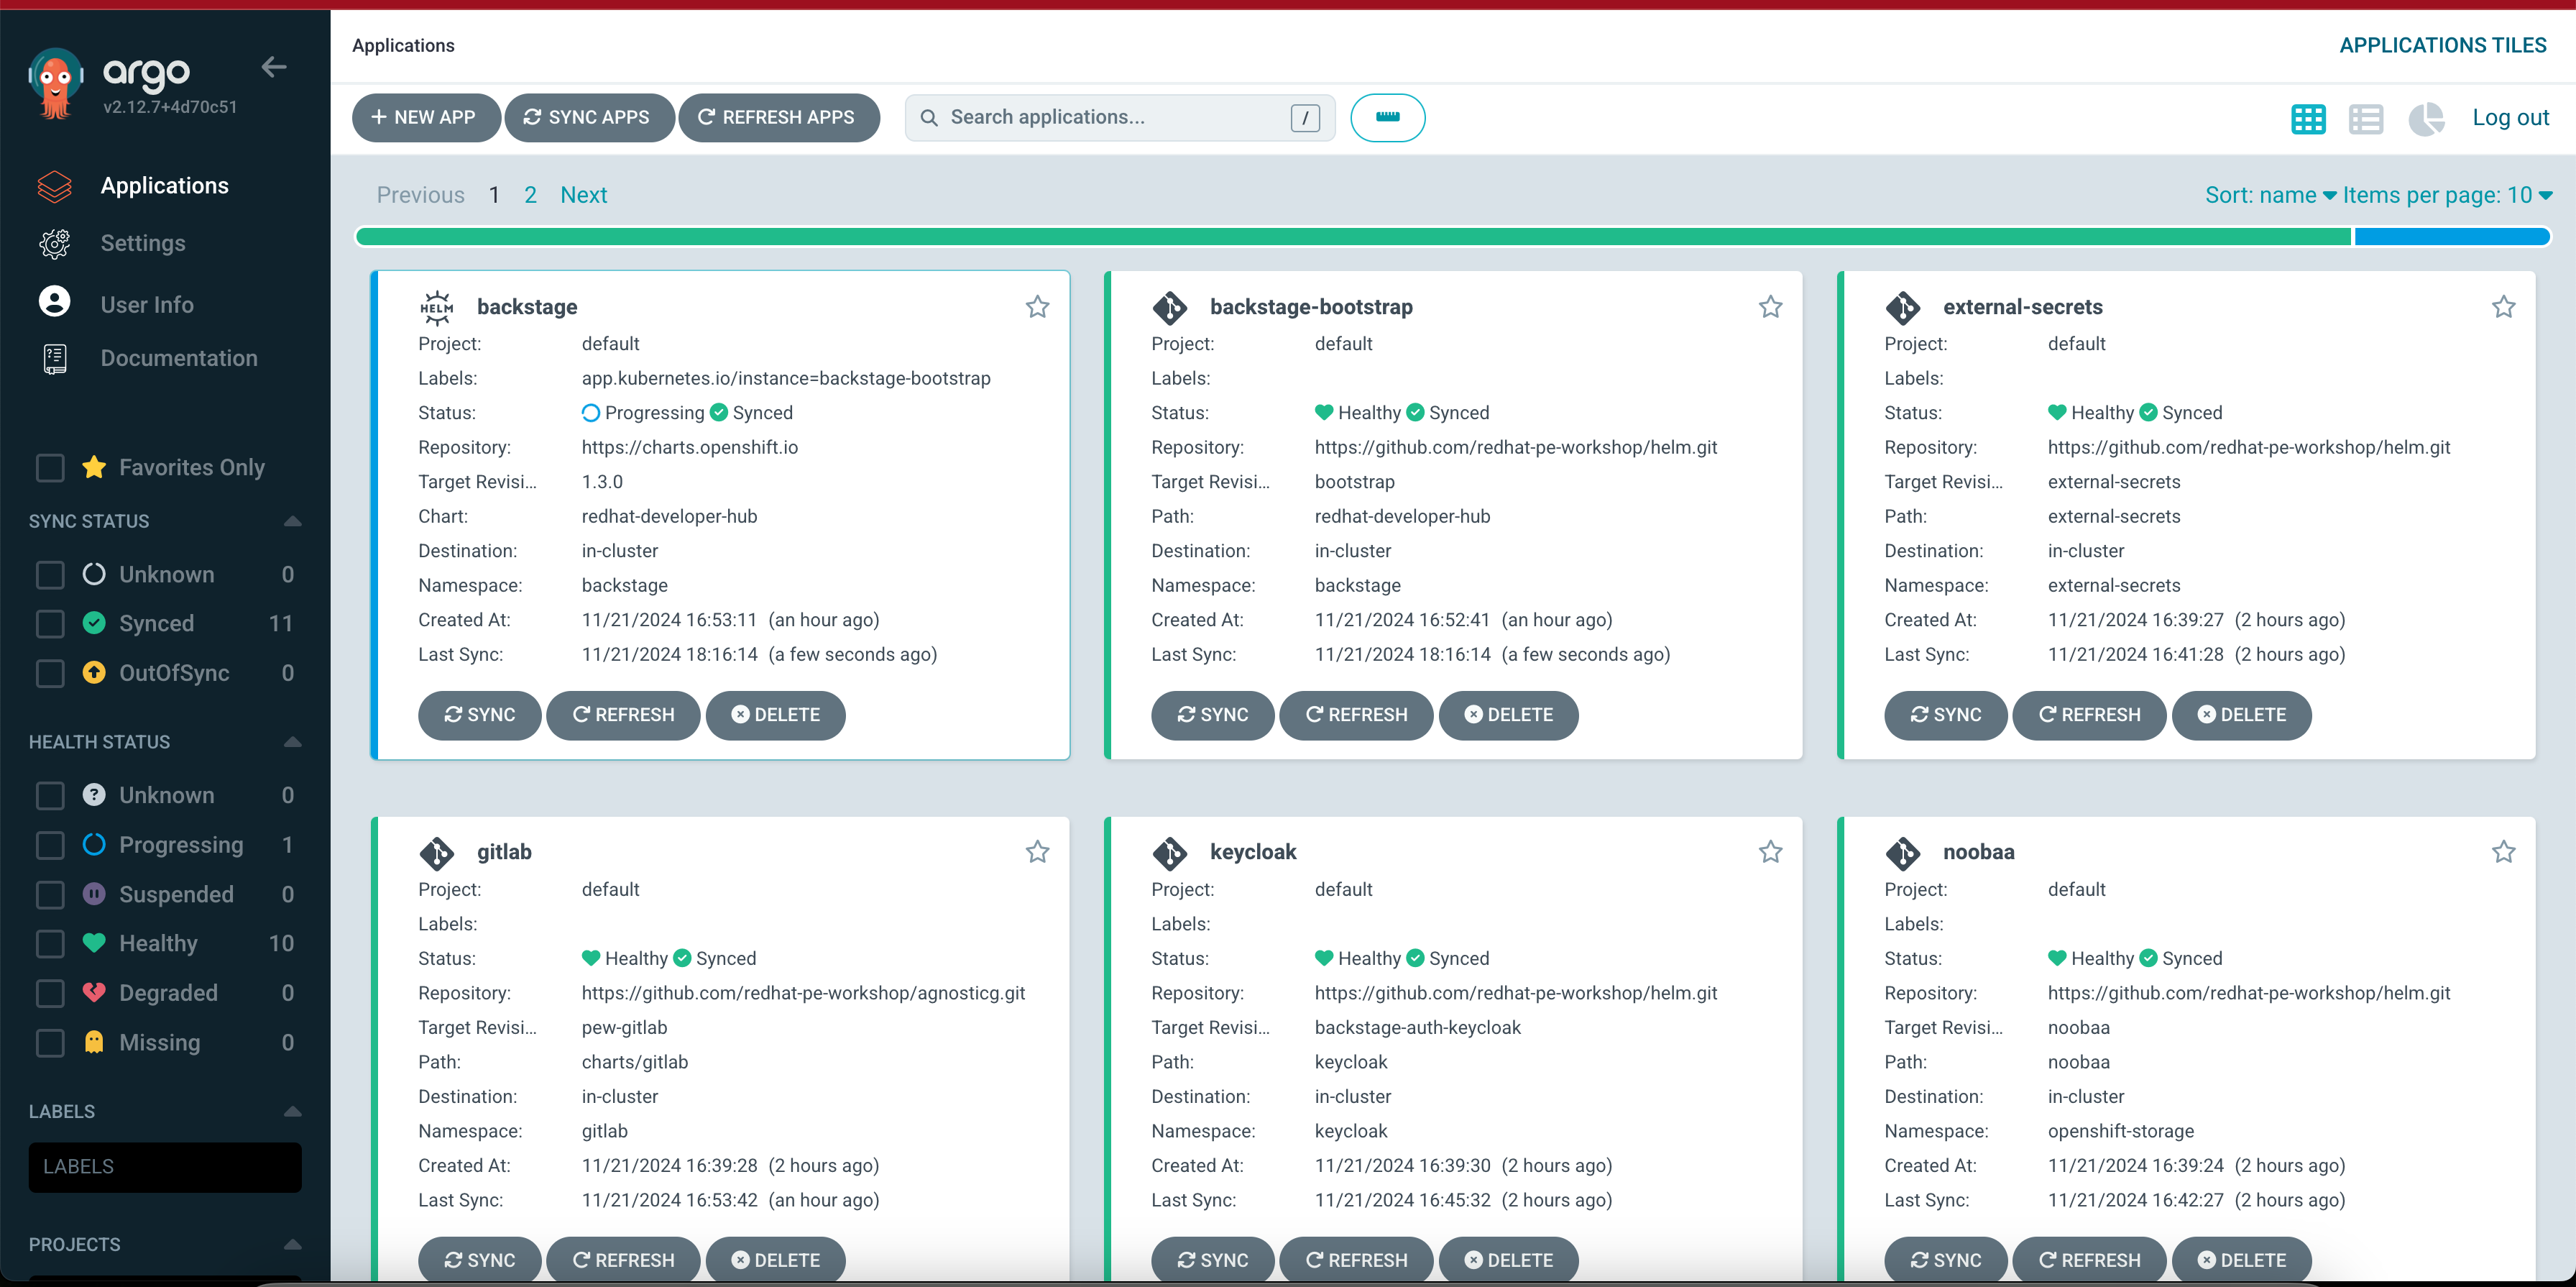Viewport: 2576px width, 1287px height.
Task: Click green Healthy segment of status bar
Action: [x=1353, y=237]
